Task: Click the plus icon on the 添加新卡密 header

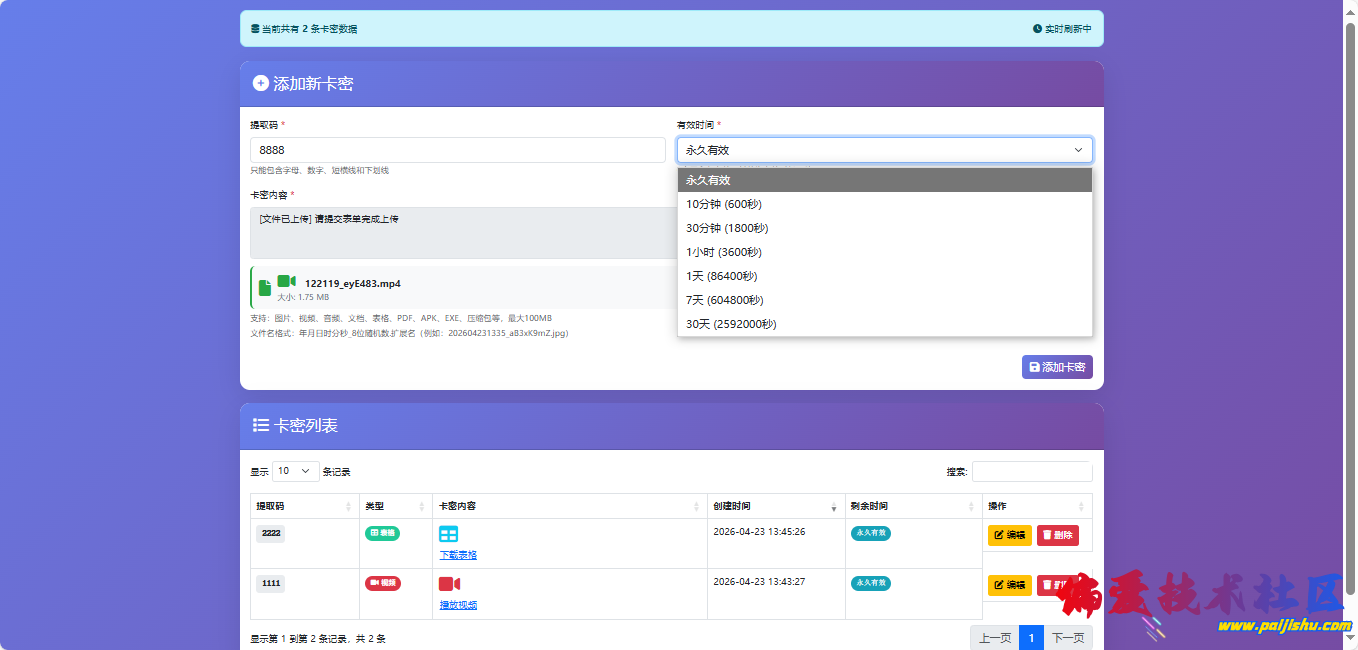Action: 260,83
